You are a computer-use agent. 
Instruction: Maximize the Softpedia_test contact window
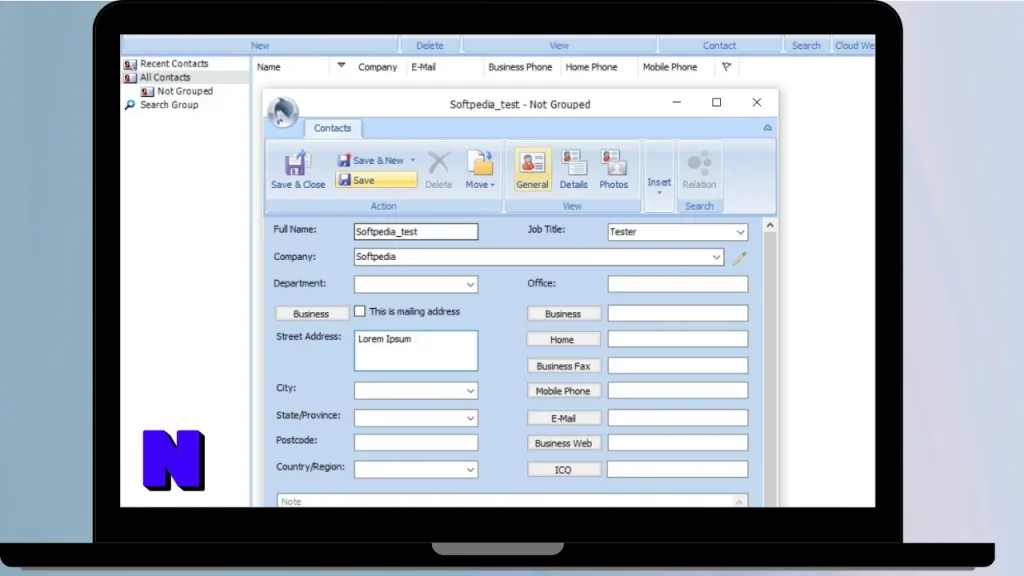[x=716, y=103]
